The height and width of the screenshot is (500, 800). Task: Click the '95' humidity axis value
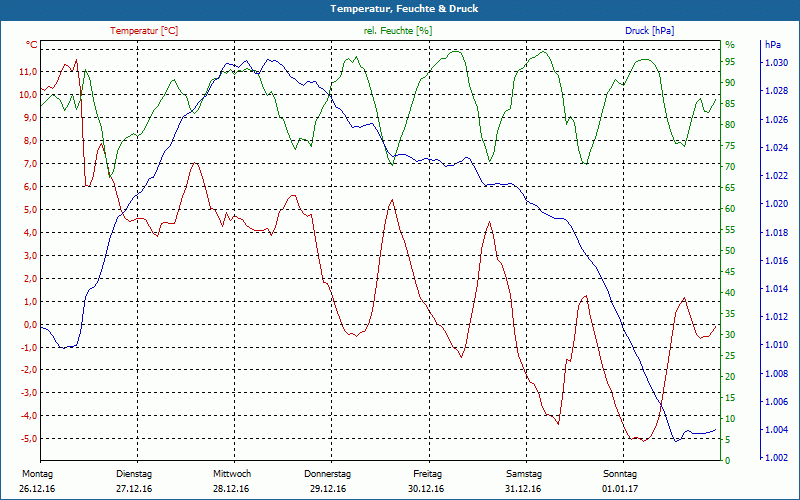click(x=730, y=62)
